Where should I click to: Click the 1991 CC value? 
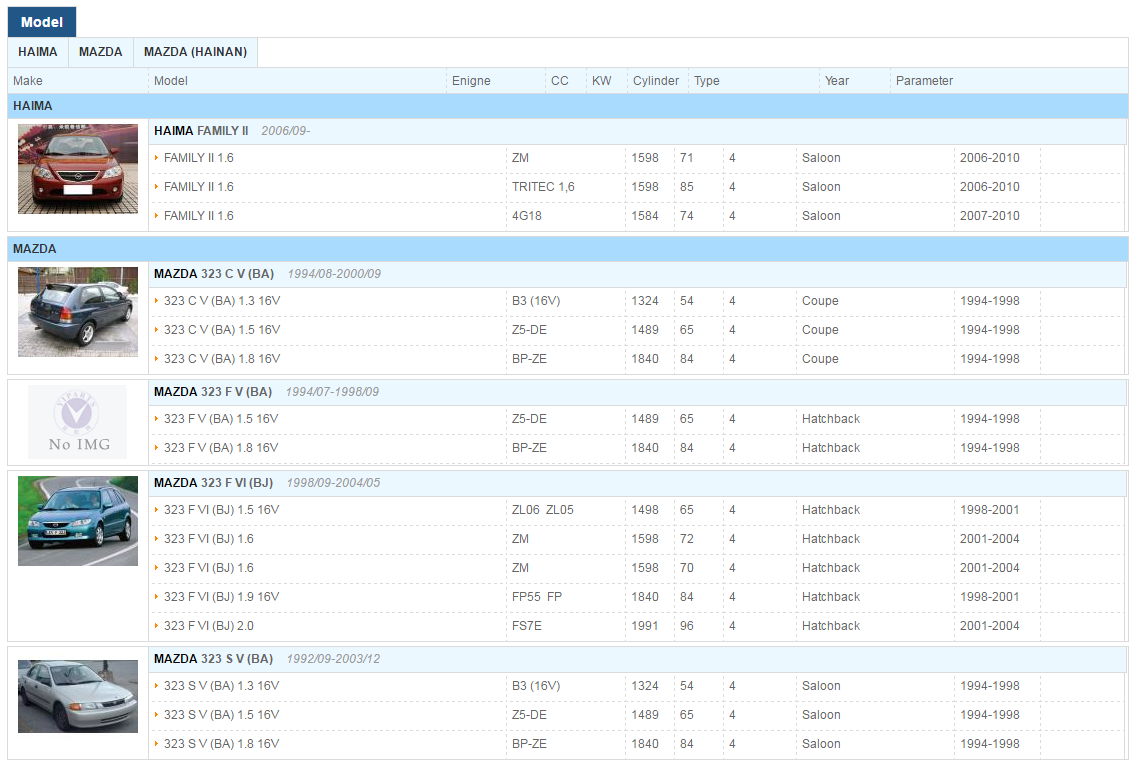(645, 626)
